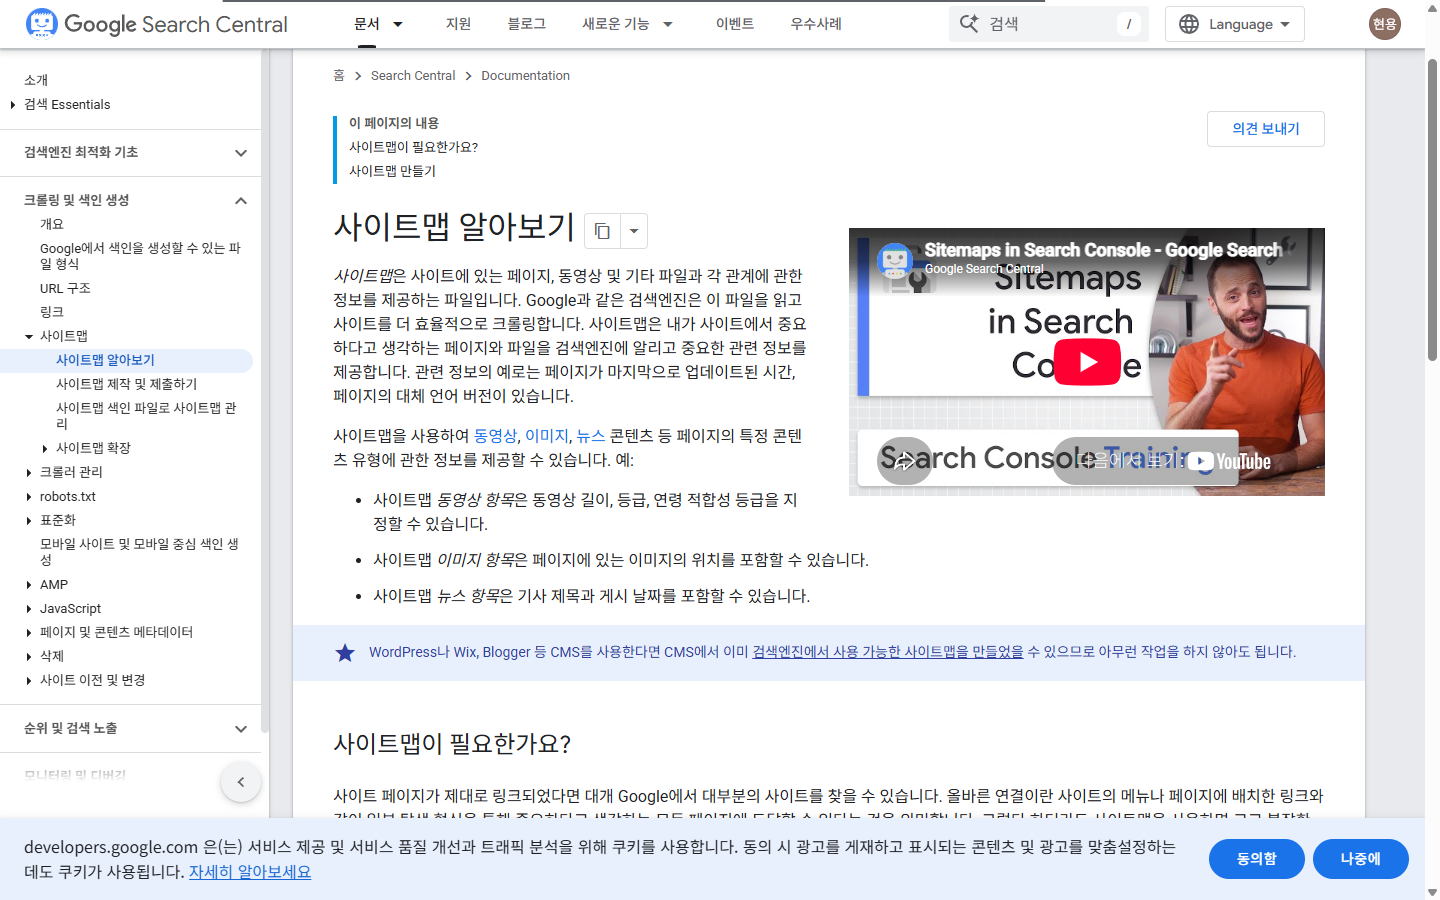This screenshot has height=900, width=1440.
Task: Click the star icon in the note box
Action: click(345, 653)
